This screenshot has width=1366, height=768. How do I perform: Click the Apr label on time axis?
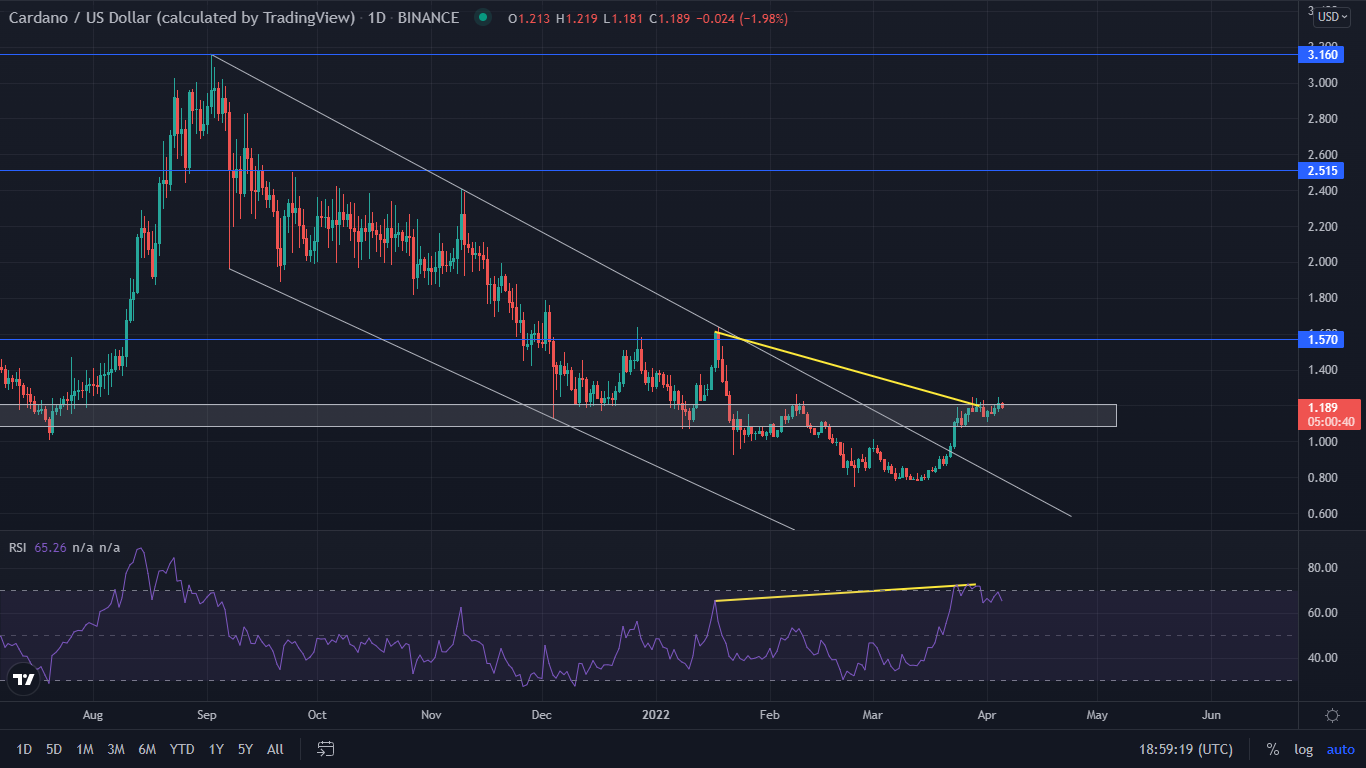point(987,715)
